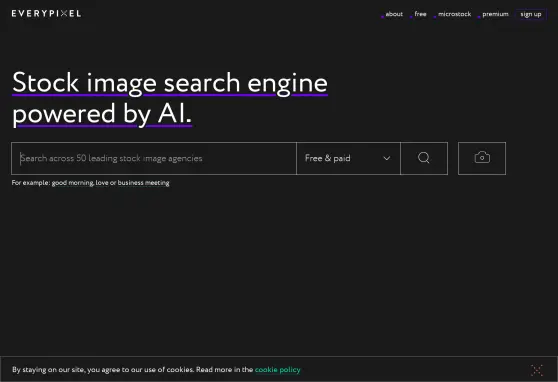Expand the chevron arrow beside Free & paid

click(387, 158)
